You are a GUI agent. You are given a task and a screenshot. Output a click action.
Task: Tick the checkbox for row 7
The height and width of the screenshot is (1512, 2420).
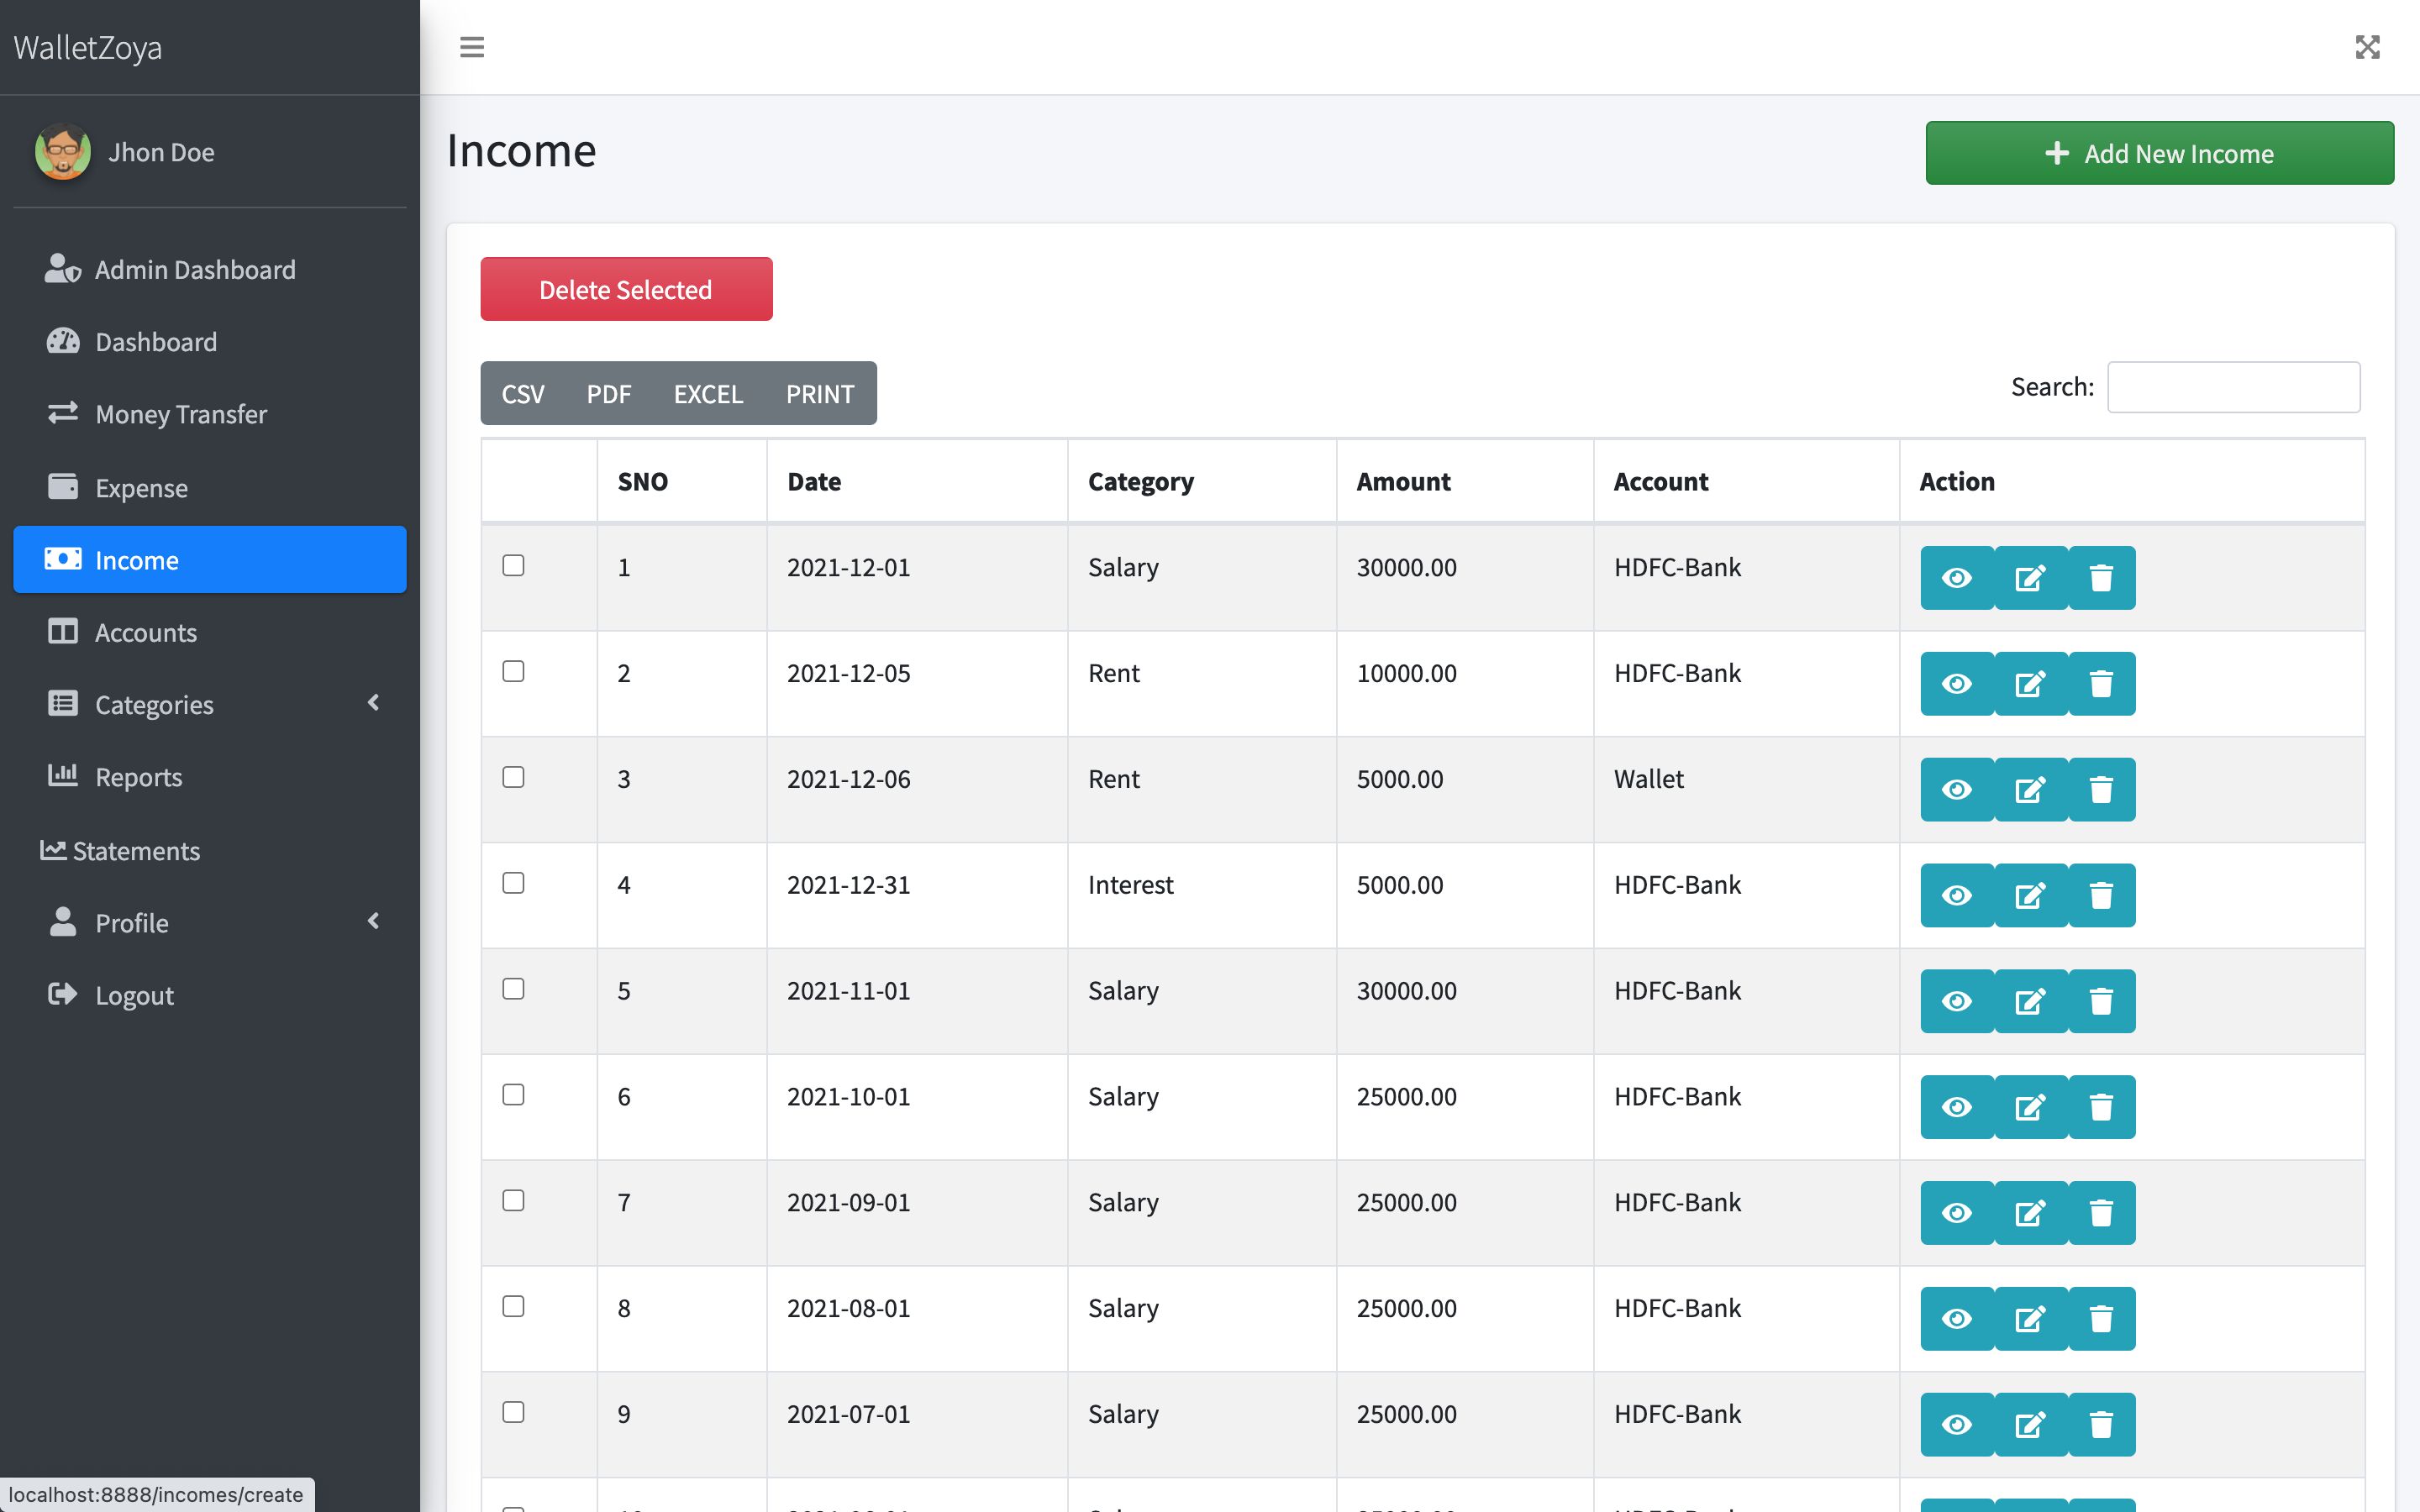click(513, 1201)
